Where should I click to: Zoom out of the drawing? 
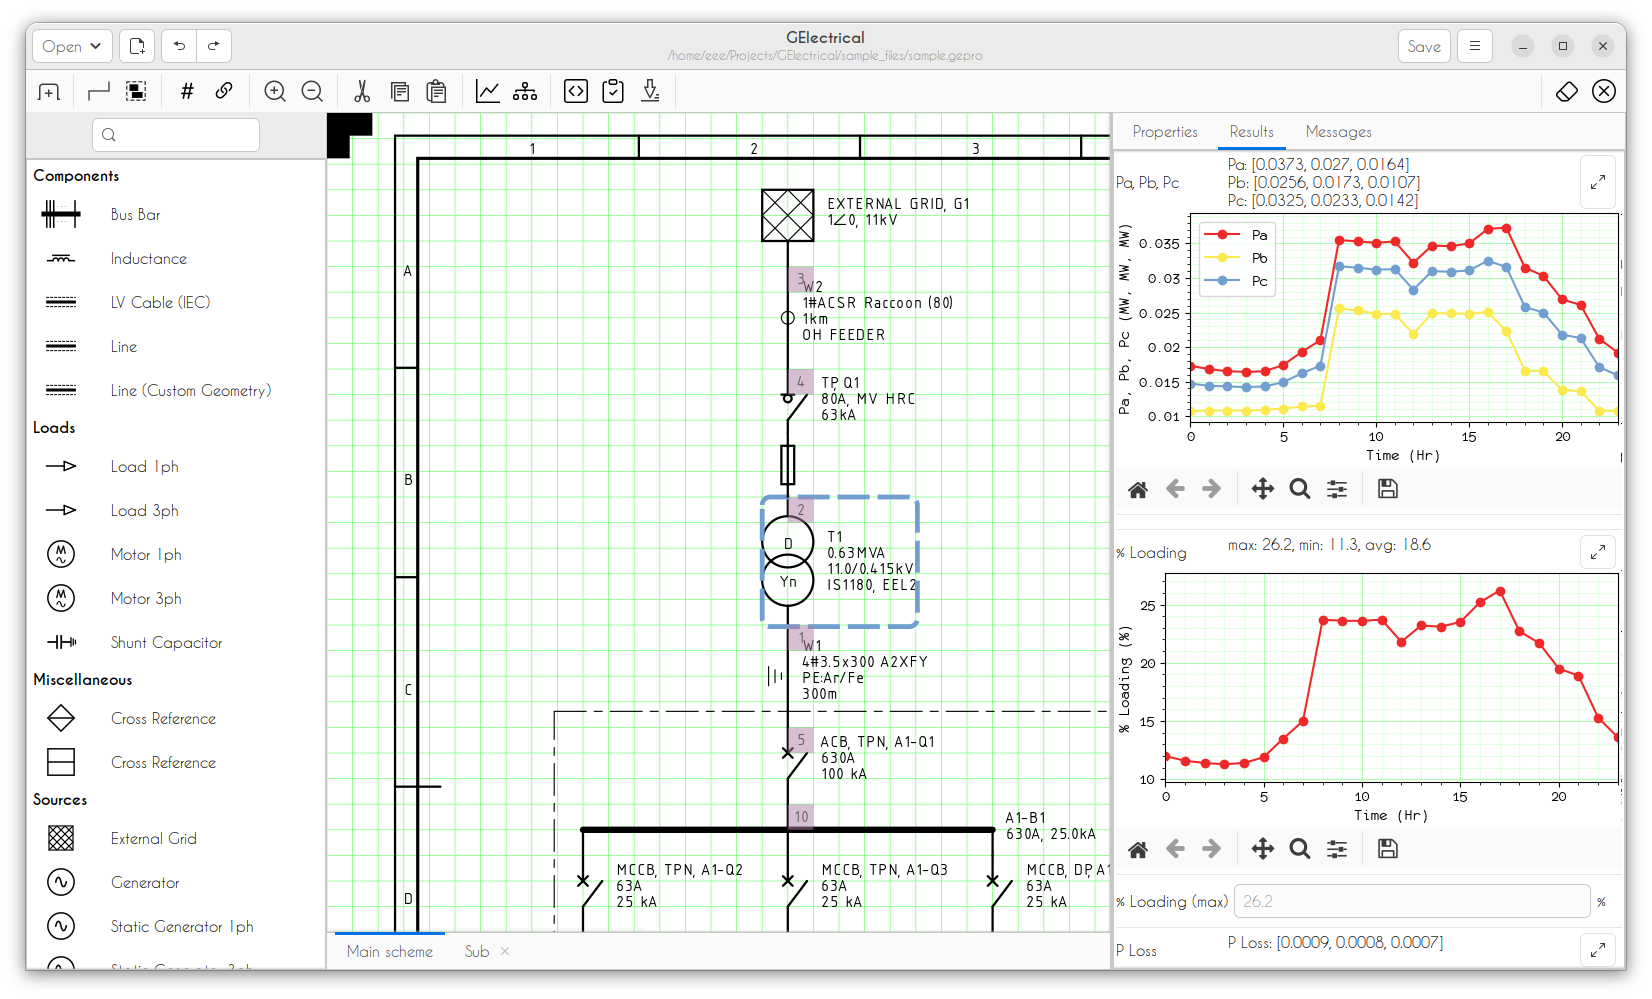(312, 92)
